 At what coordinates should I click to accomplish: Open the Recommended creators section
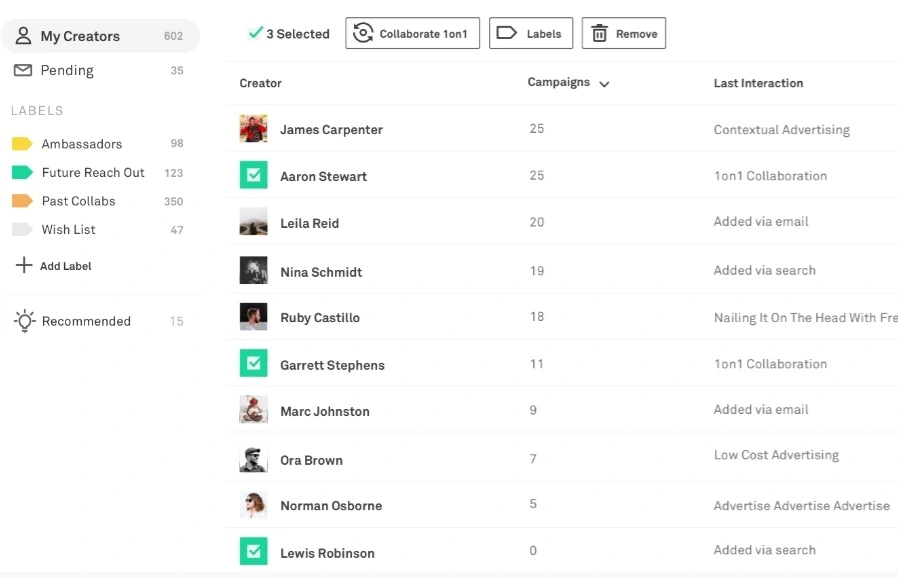click(99, 321)
